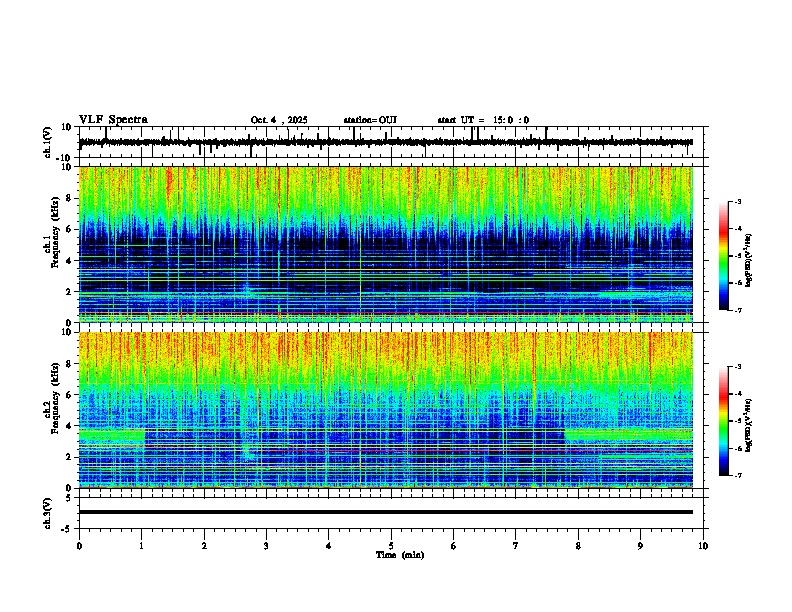Click time-axis tick label "10" at the end of the time axis
This screenshot has height=612, width=792.
click(703, 546)
